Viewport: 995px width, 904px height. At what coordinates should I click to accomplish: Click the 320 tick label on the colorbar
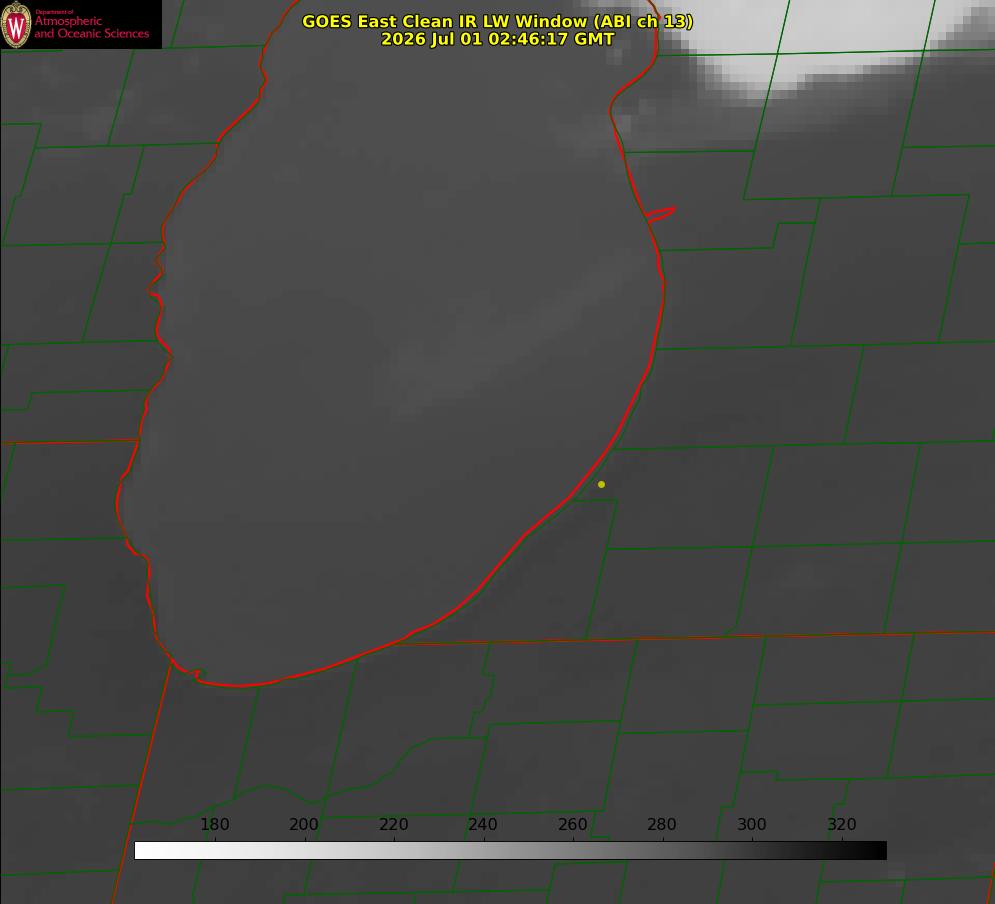point(842,824)
